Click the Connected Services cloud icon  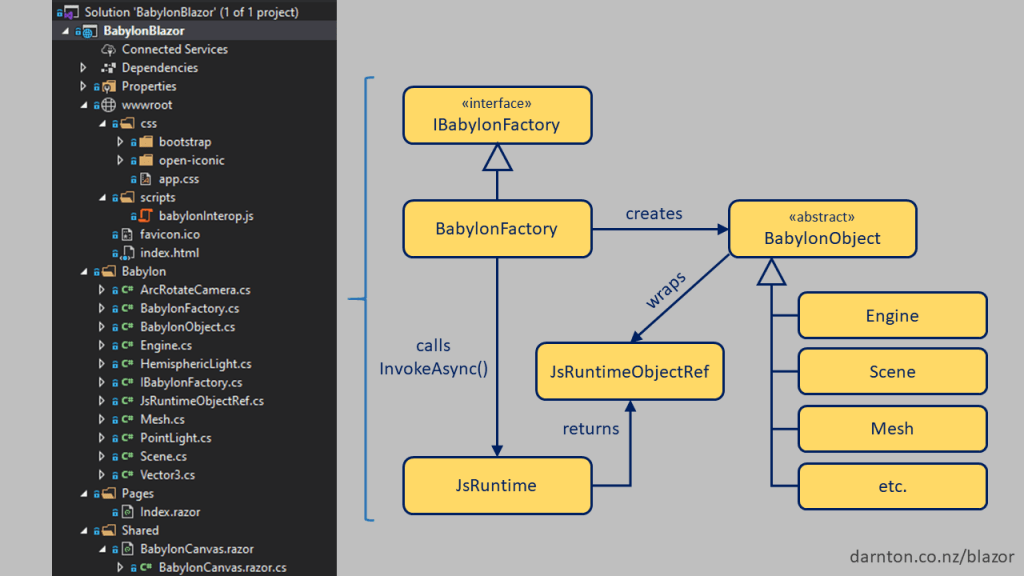108,49
